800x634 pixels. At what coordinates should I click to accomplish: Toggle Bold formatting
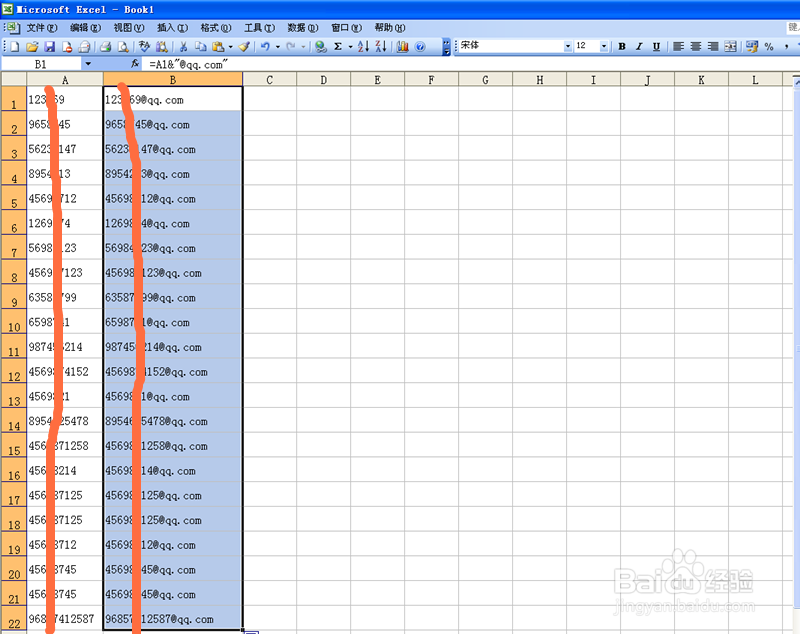click(x=622, y=46)
